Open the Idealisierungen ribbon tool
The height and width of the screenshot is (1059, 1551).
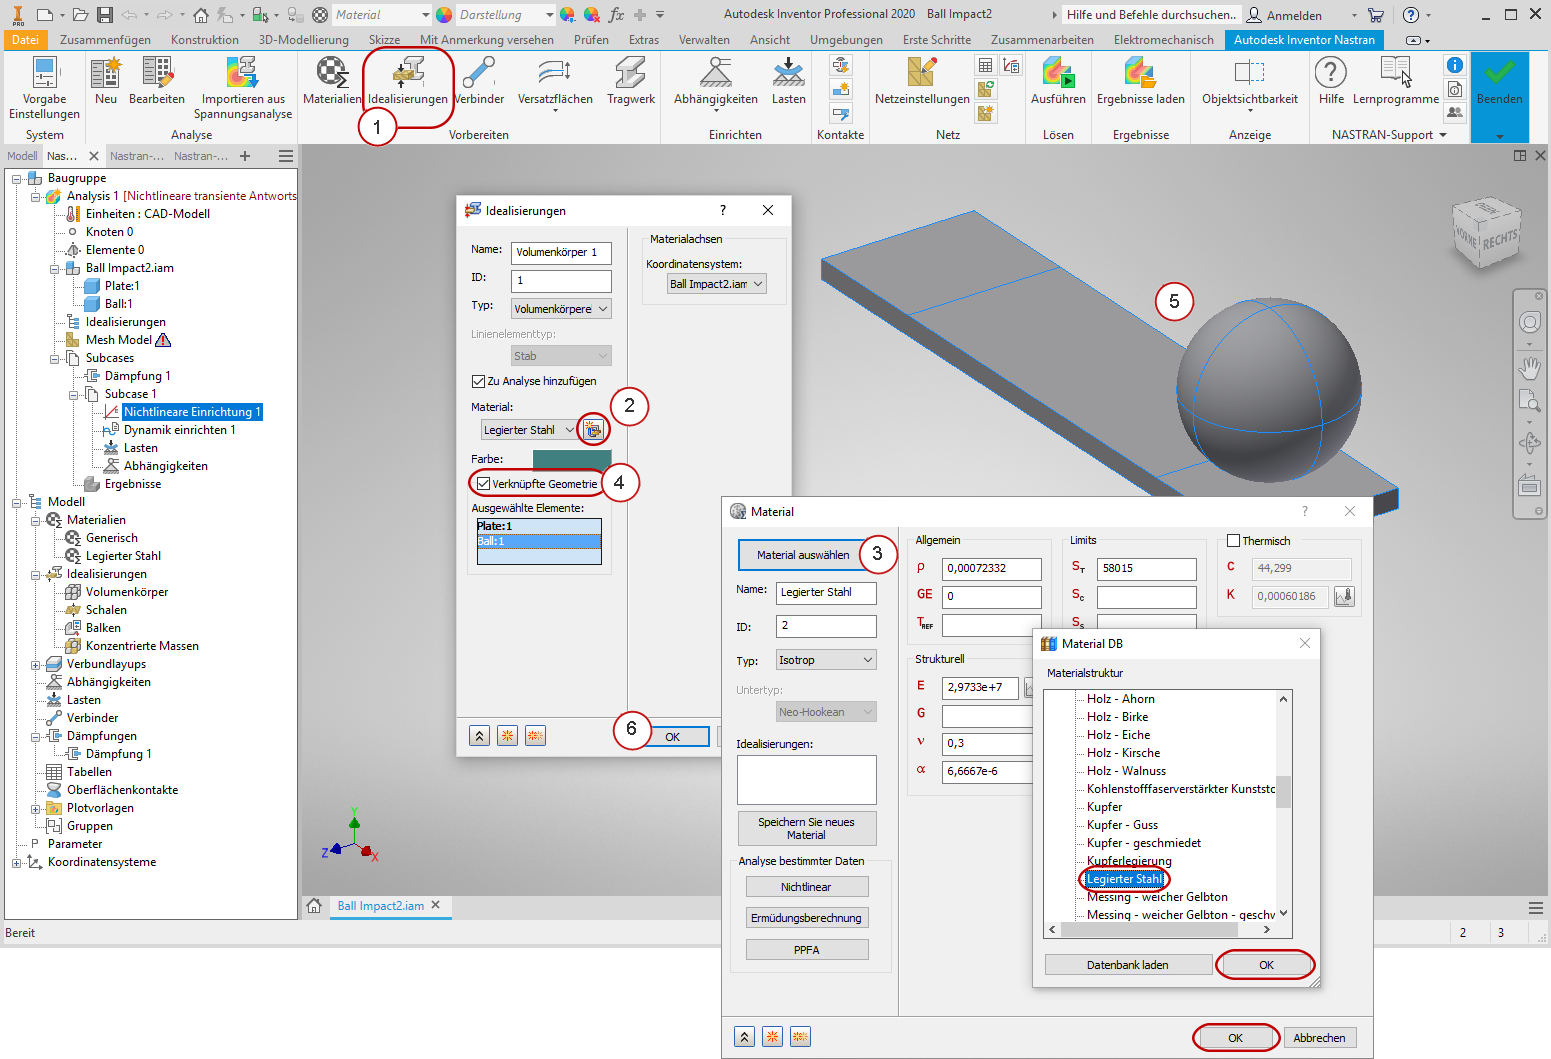[407, 80]
